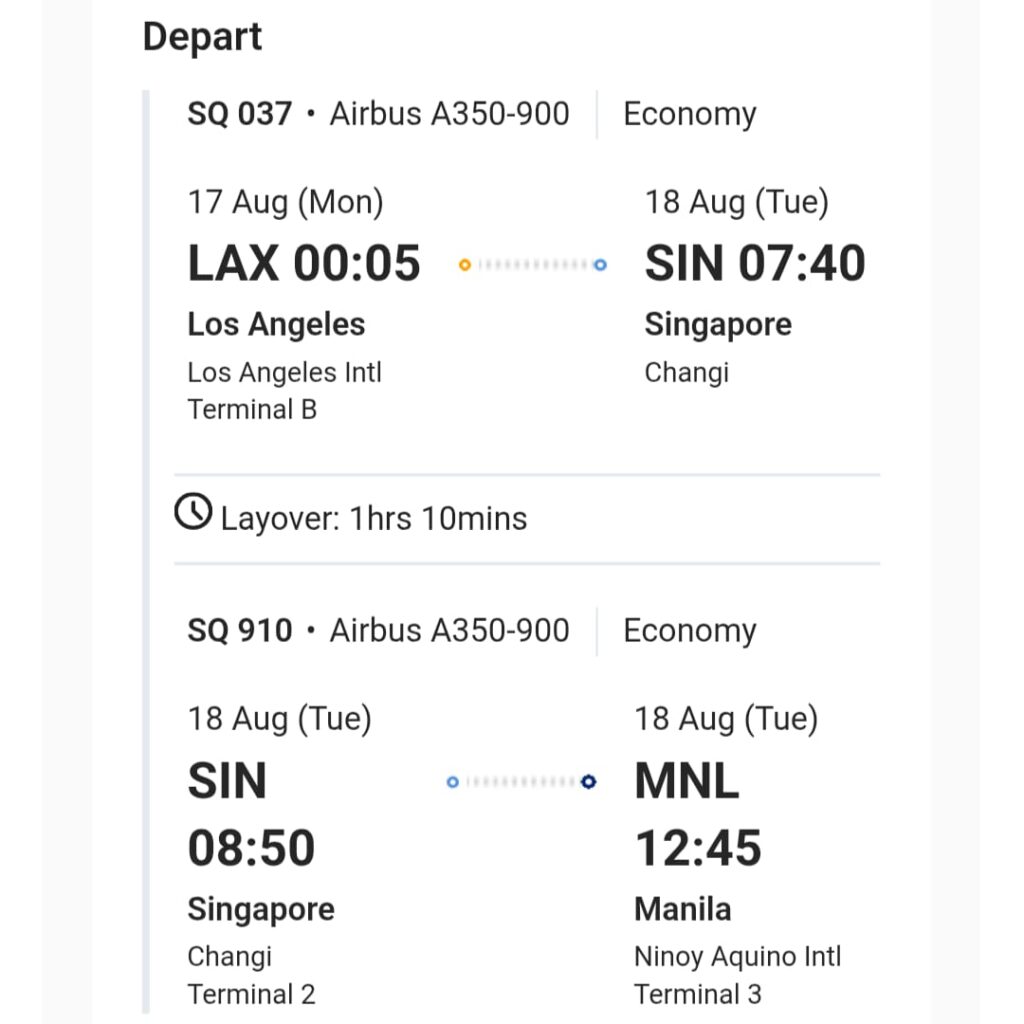Select the Depart section heading
1024x1024 pixels.
[202, 37]
